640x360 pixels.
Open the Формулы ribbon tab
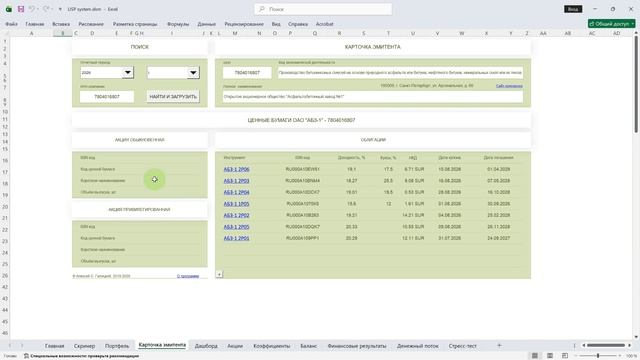tap(178, 24)
